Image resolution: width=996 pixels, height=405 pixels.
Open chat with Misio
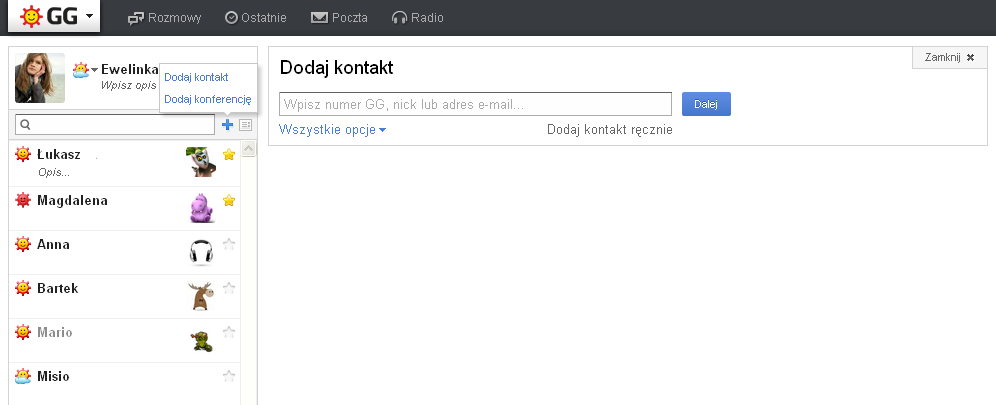tap(124, 383)
